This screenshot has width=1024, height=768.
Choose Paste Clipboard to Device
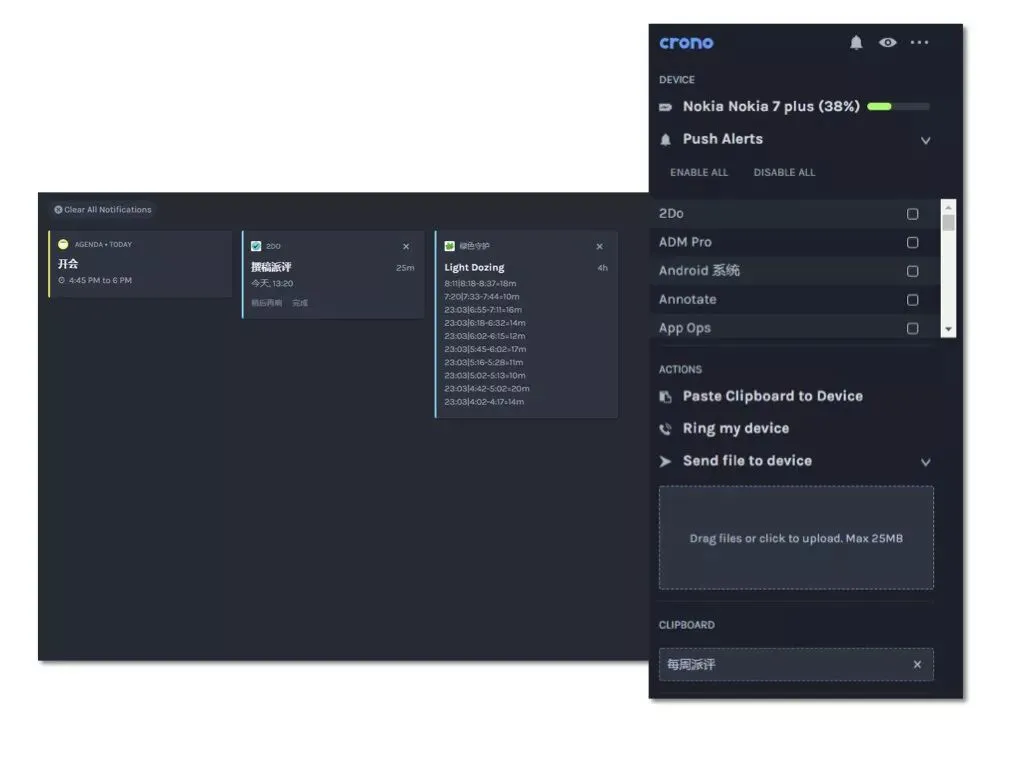(x=773, y=396)
